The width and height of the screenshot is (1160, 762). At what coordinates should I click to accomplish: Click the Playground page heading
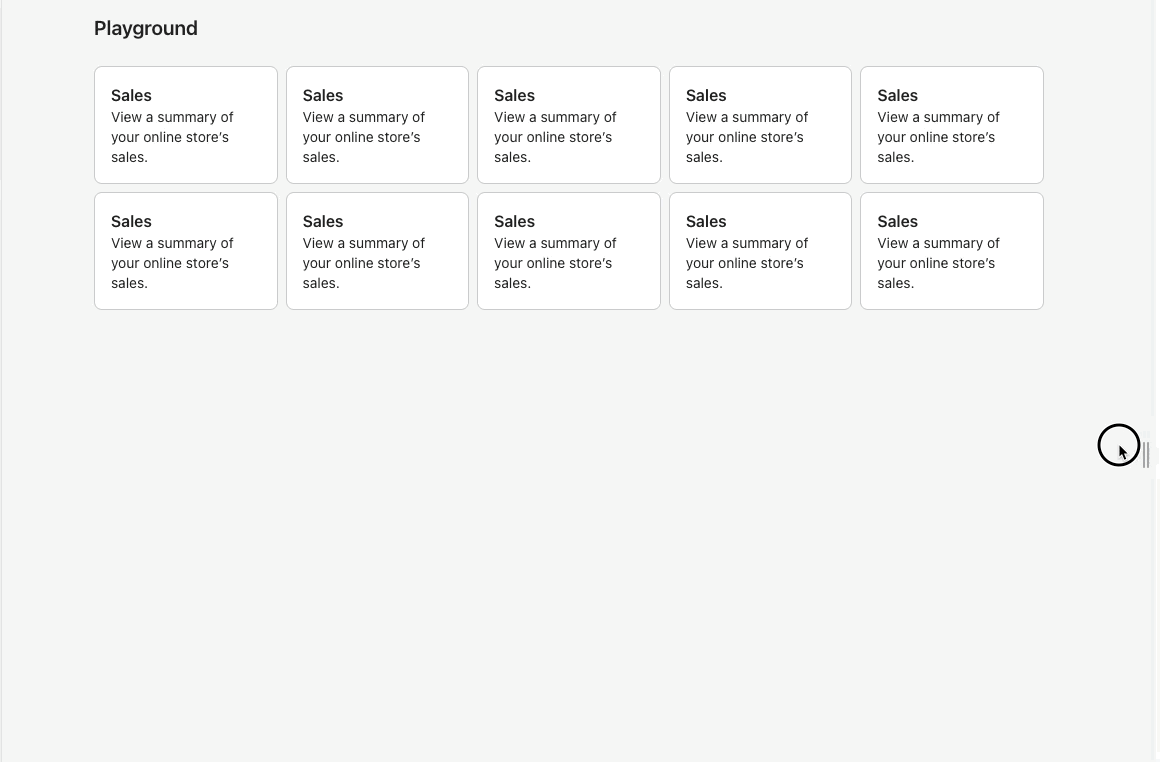point(145,28)
